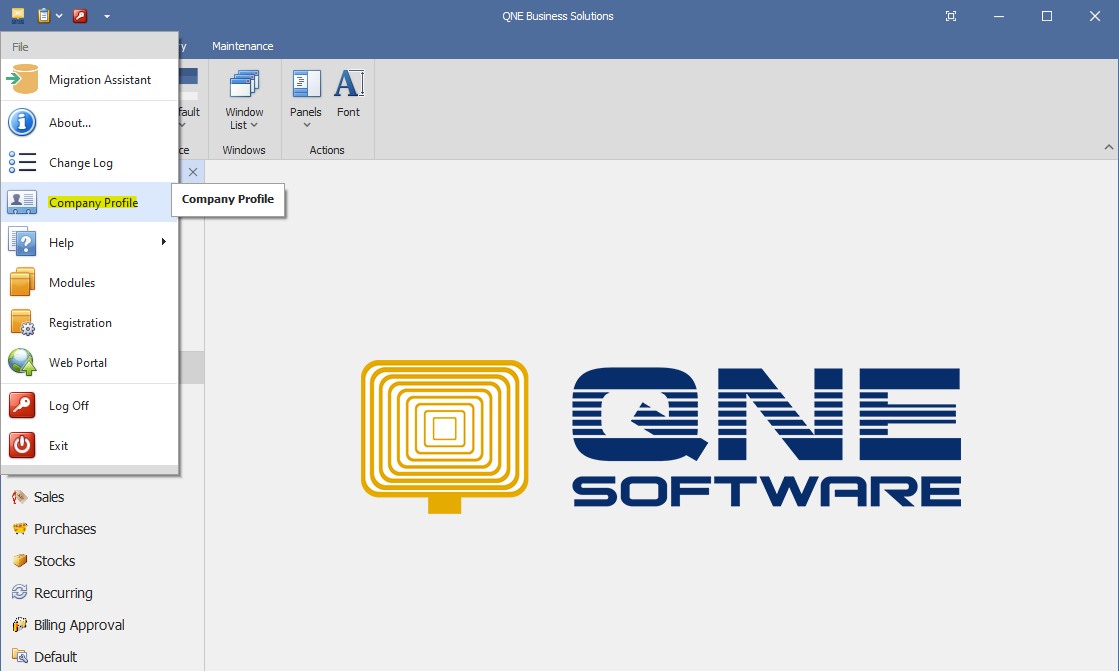Click the red key title bar icon

point(80,16)
